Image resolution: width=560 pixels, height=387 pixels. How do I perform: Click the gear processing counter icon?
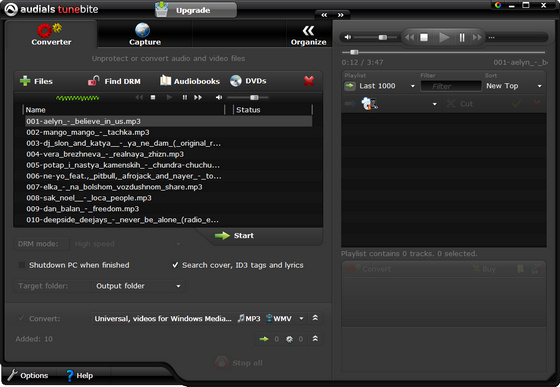[x=289, y=339]
